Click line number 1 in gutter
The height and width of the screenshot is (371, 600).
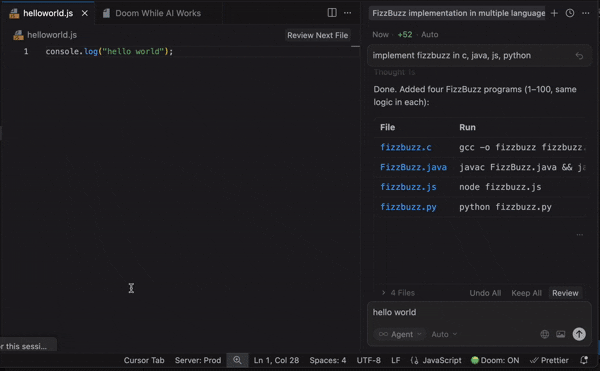[26, 51]
